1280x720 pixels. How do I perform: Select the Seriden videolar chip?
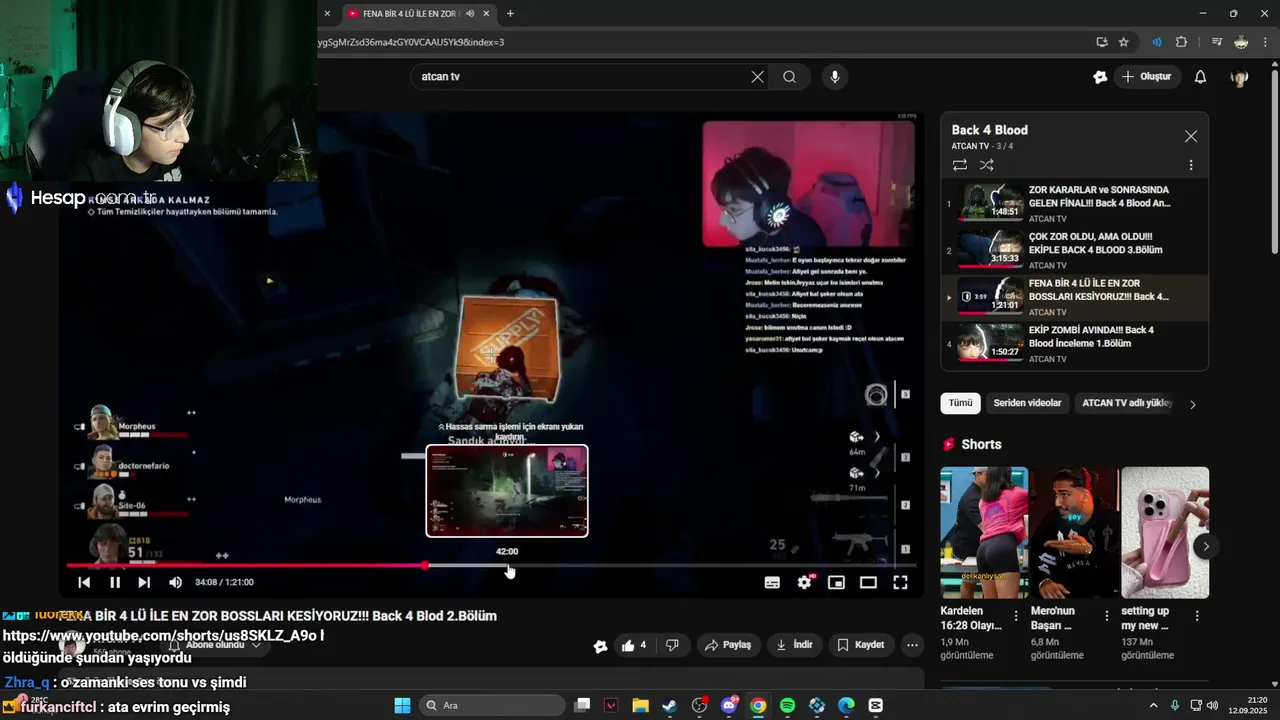(x=1027, y=403)
